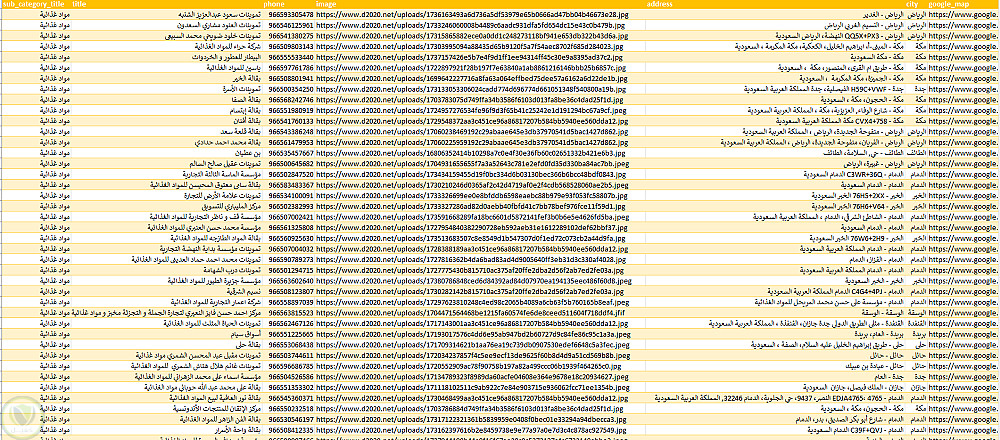Click phone number 966560925630
This screenshot has width=1000, height=440.
290,238
